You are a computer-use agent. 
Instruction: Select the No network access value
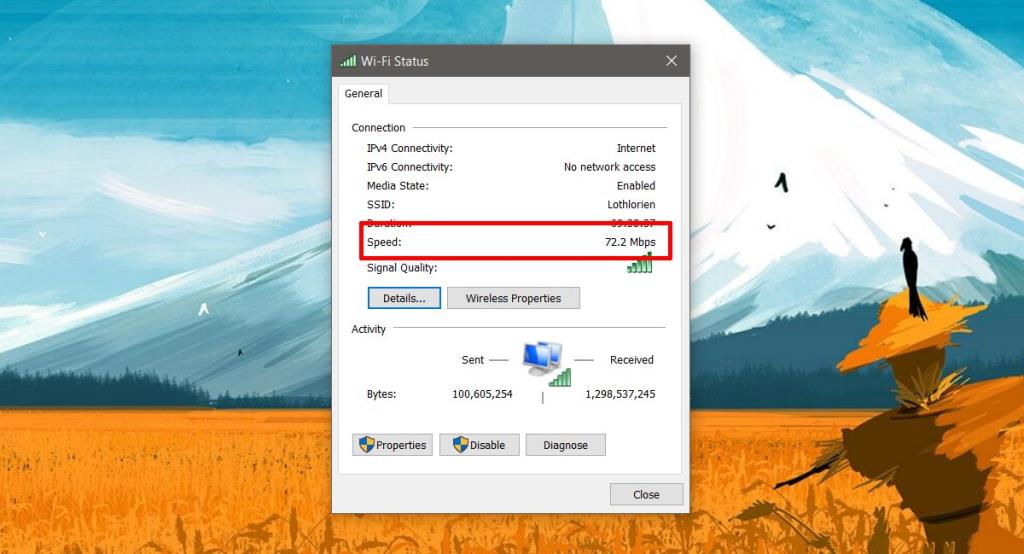610,167
